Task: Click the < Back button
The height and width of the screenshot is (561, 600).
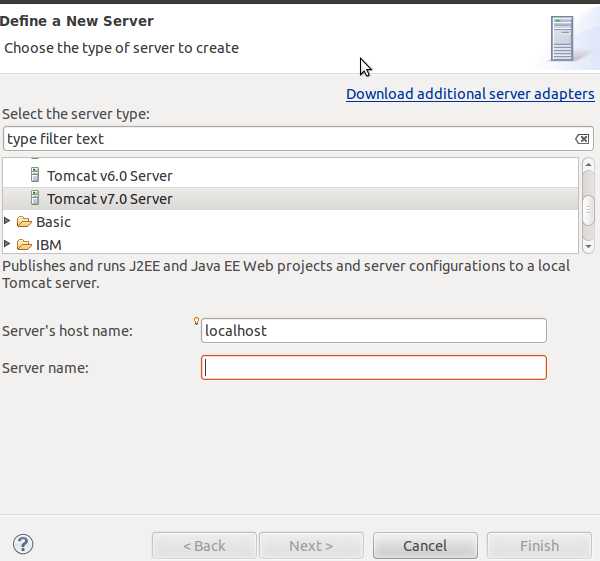Action: tap(204, 545)
